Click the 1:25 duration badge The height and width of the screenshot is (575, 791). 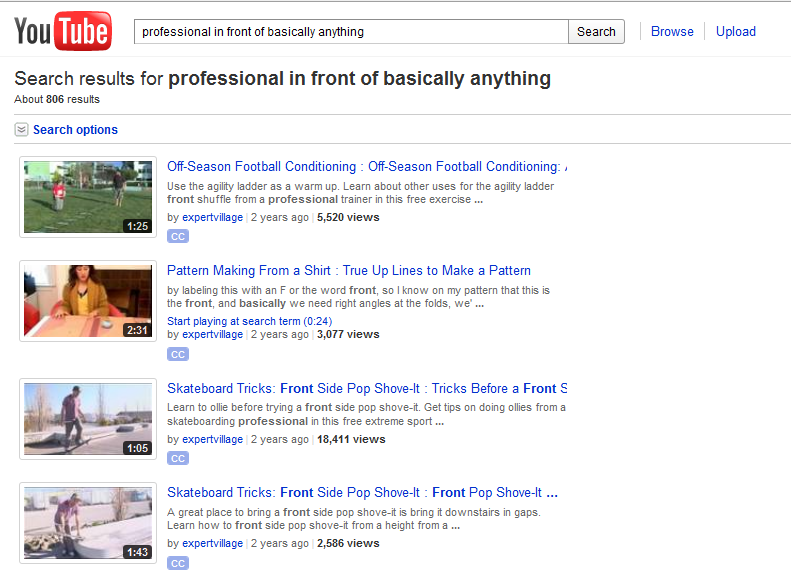click(137, 226)
